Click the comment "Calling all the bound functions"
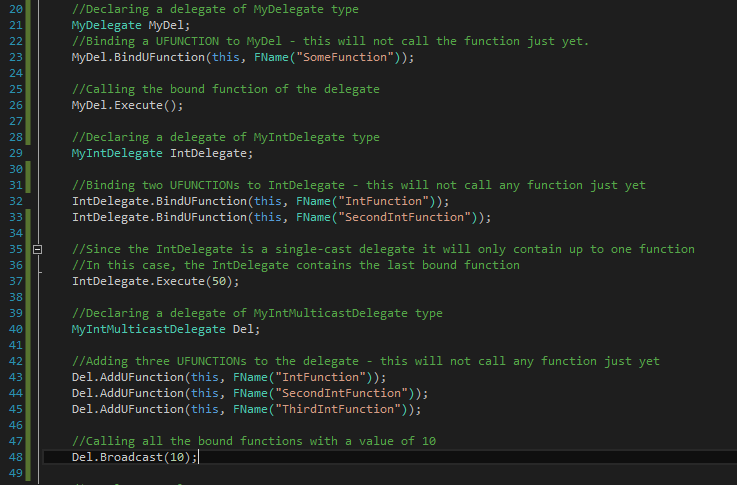Viewport: 737px width, 485px height. point(254,441)
